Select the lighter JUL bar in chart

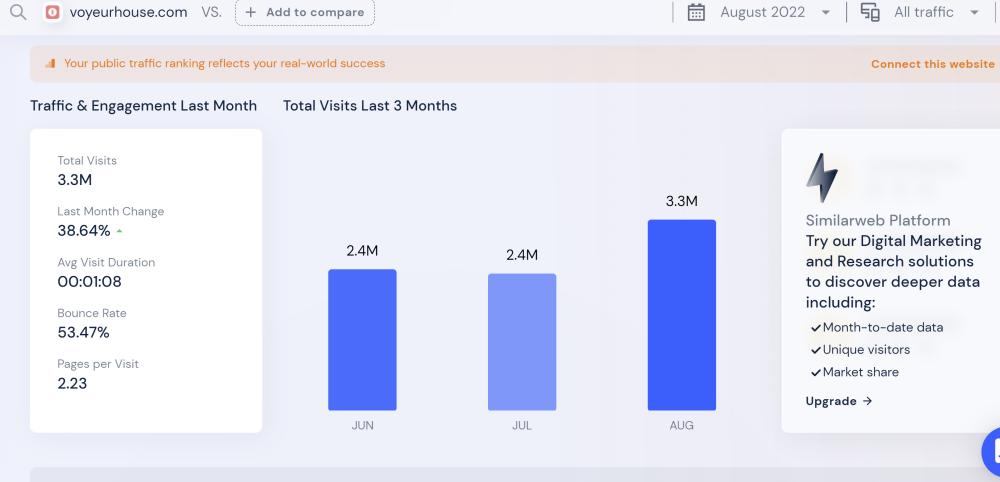(522, 342)
